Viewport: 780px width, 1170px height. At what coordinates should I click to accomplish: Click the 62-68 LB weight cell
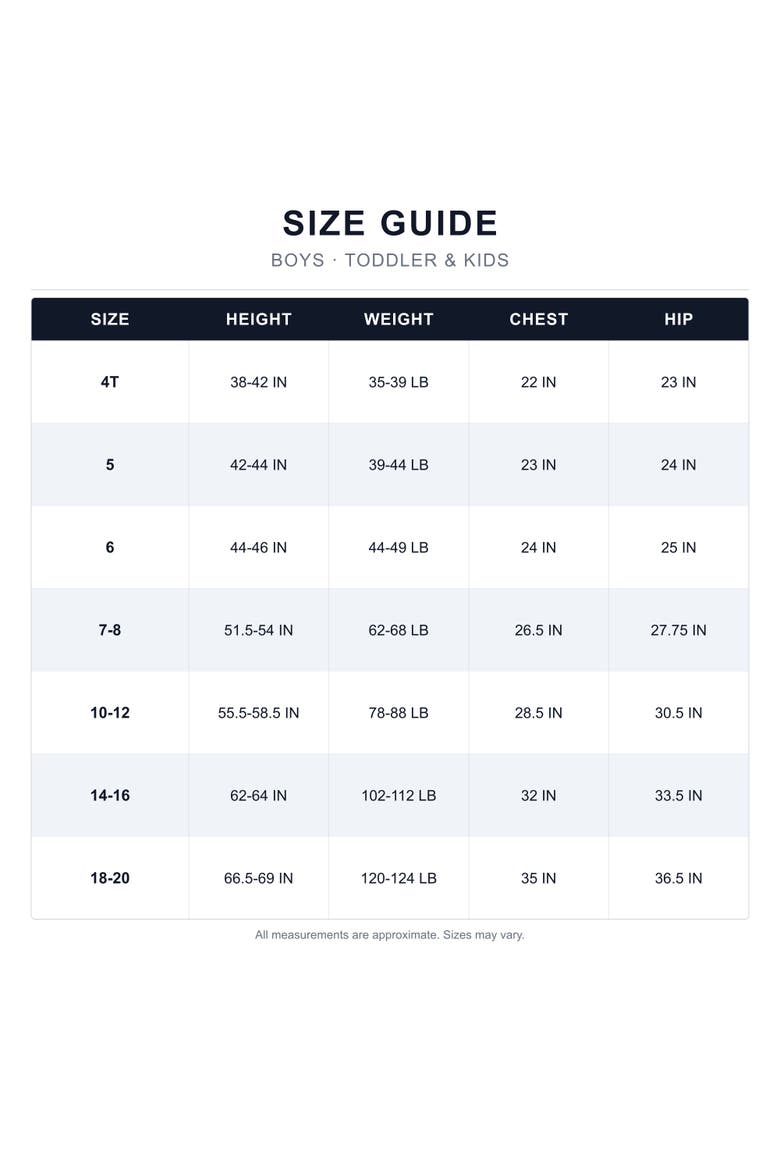(x=399, y=631)
